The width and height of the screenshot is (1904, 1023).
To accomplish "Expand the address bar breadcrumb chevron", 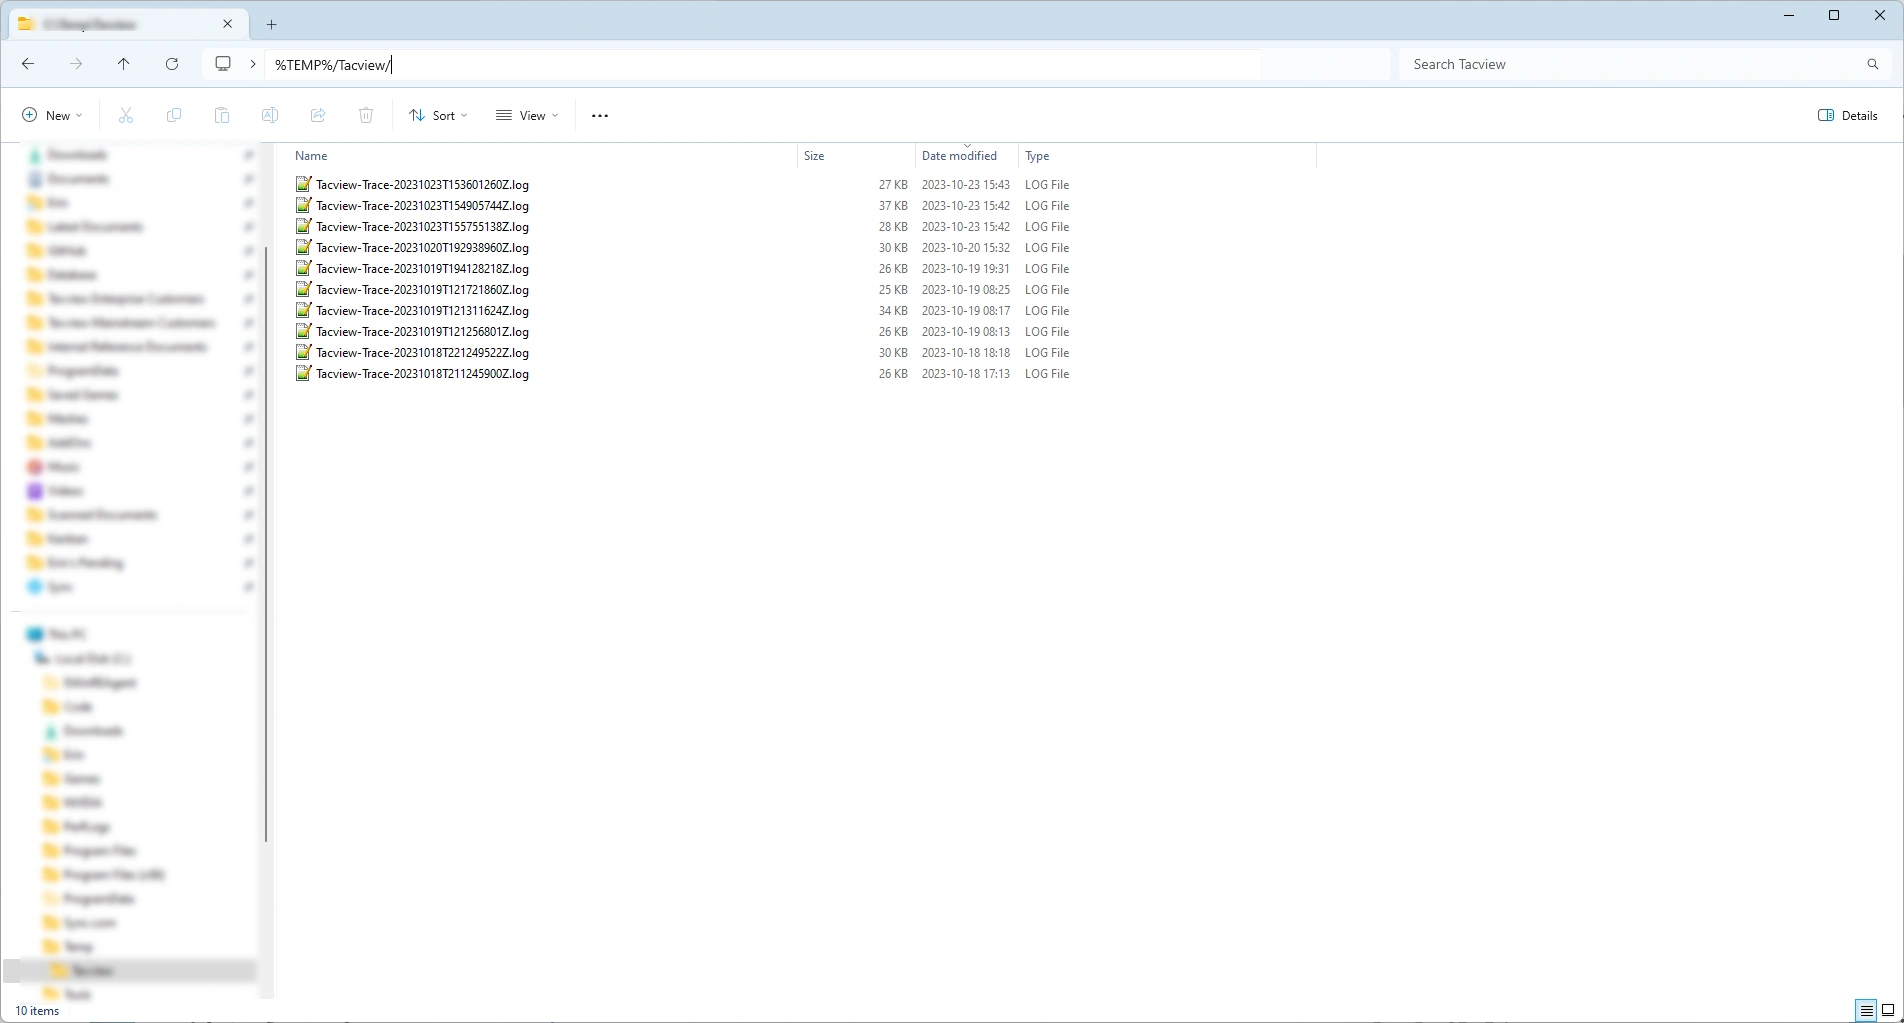I will [253, 64].
